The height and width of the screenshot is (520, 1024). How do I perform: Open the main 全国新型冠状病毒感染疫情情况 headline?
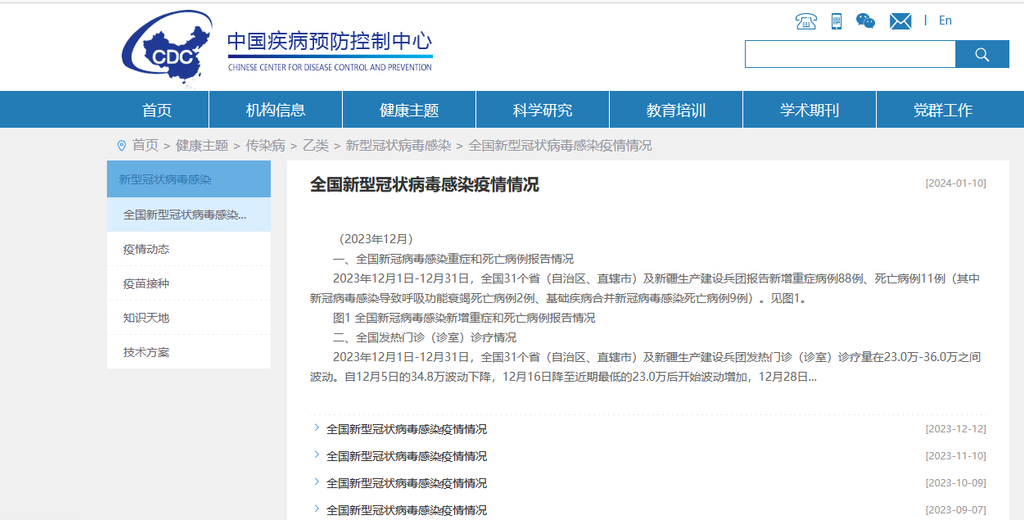click(424, 185)
